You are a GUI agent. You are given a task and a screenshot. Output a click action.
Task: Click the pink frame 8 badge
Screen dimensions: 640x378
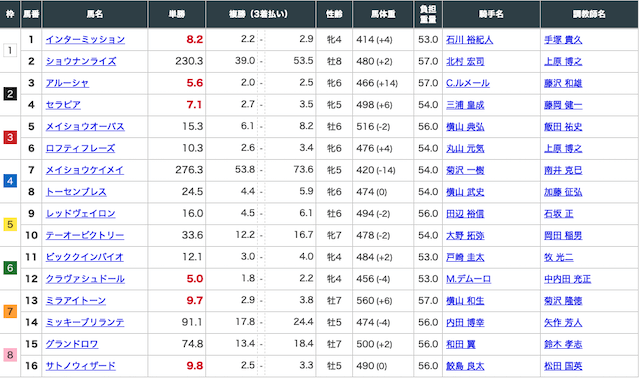10,355
